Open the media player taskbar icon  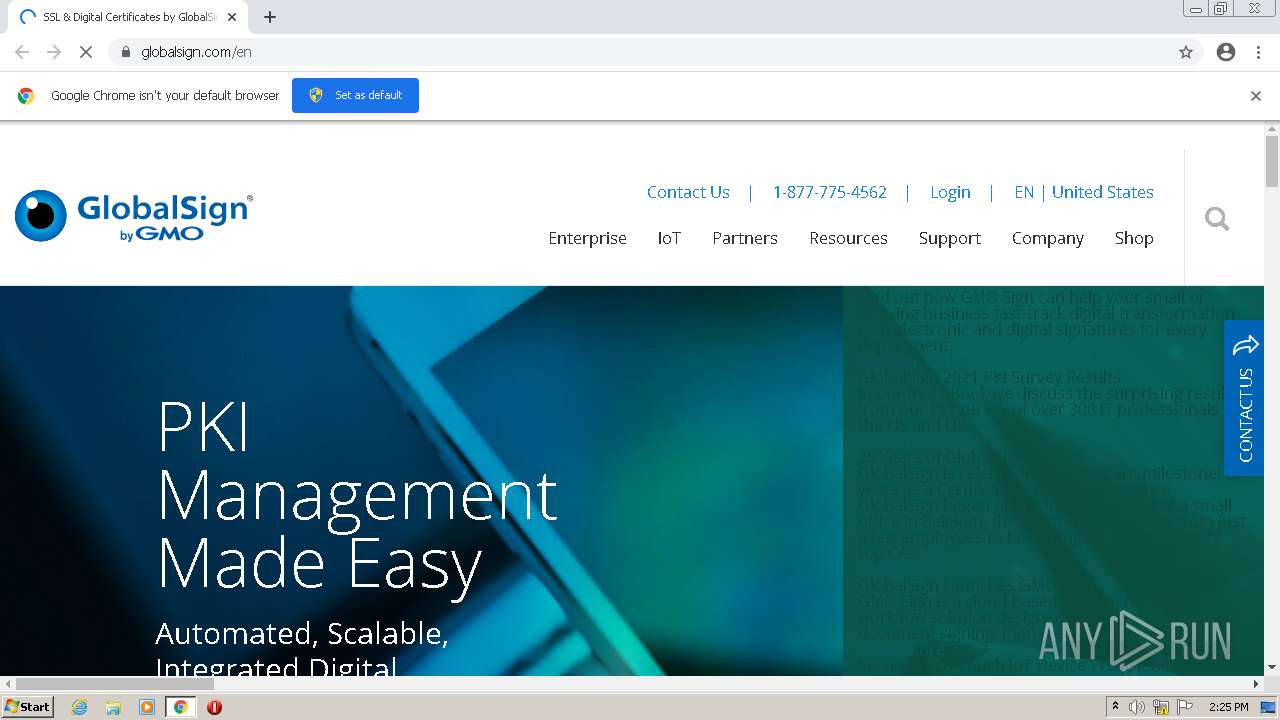click(147, 707)
